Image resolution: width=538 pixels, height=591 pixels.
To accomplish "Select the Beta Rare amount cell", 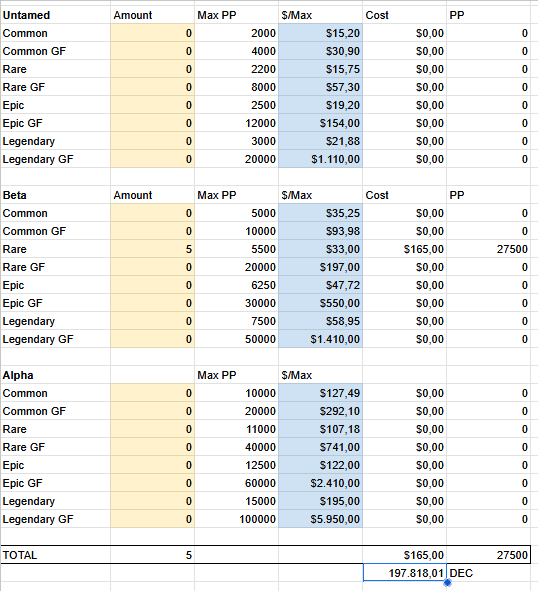I will (x=152, y=249).
